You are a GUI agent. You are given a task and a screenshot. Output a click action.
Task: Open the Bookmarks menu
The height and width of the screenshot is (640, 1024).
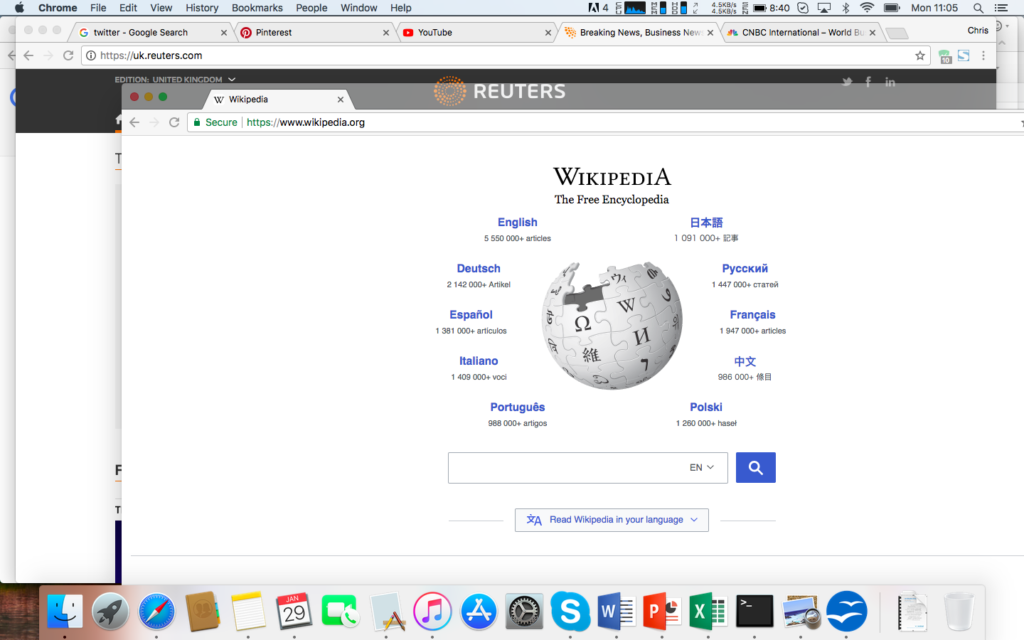257,8
